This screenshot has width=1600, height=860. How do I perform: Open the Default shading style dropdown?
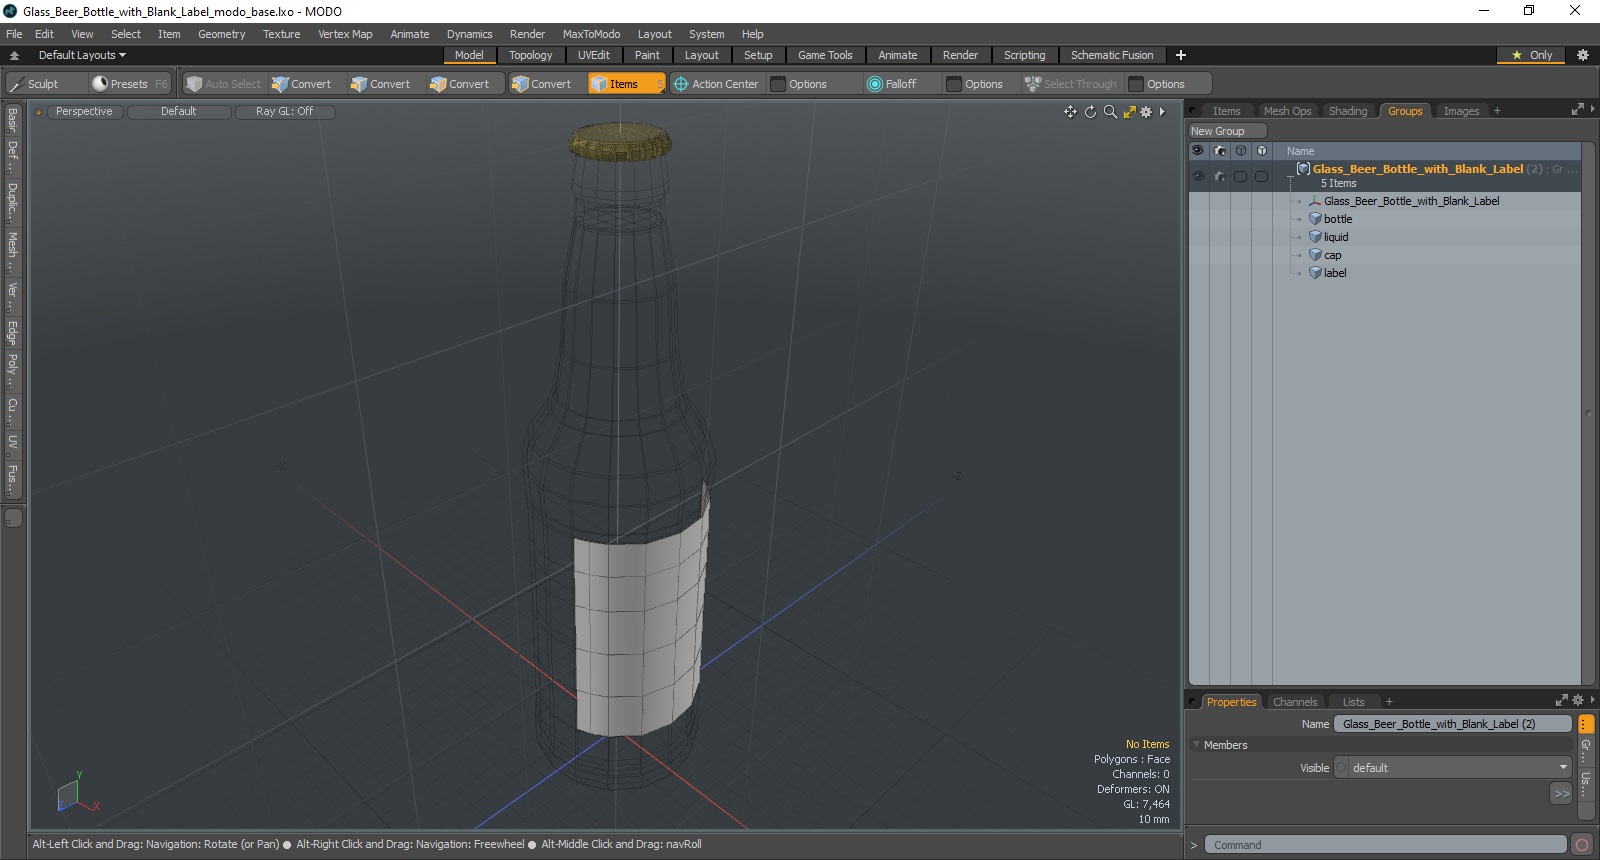178,112
